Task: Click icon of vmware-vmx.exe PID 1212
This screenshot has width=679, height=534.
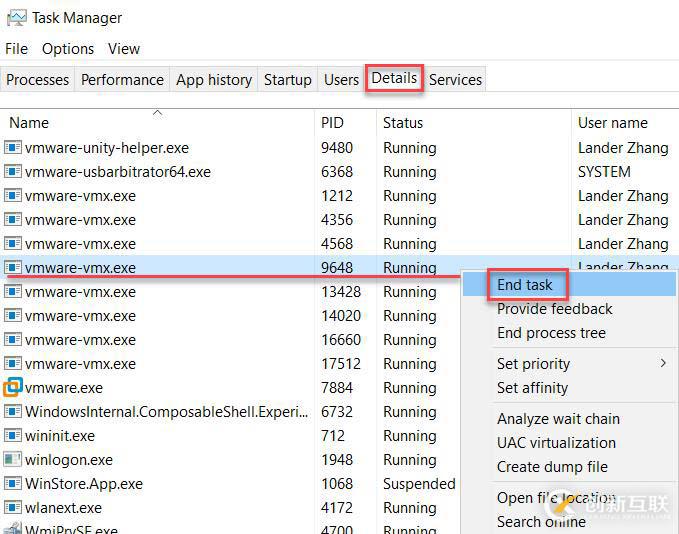Action: tap(13, 196)
